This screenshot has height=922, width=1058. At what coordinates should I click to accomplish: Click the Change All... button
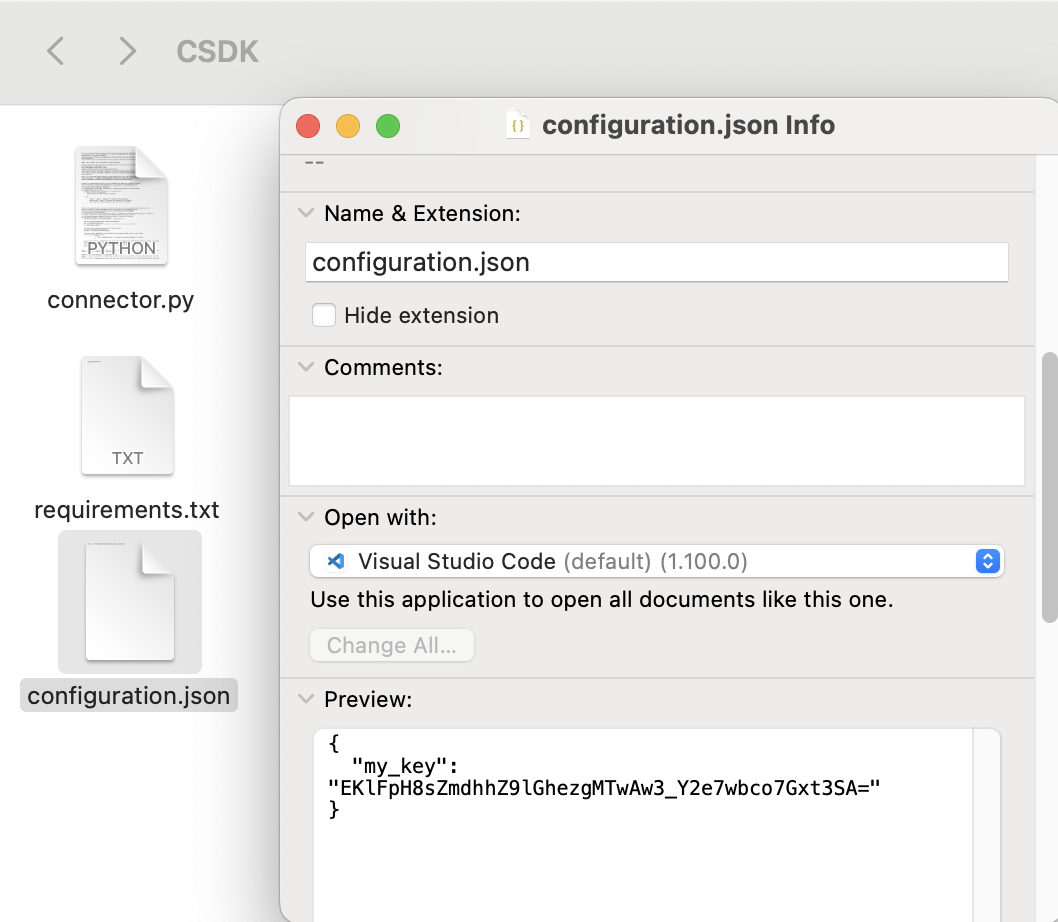coord(392,645)
